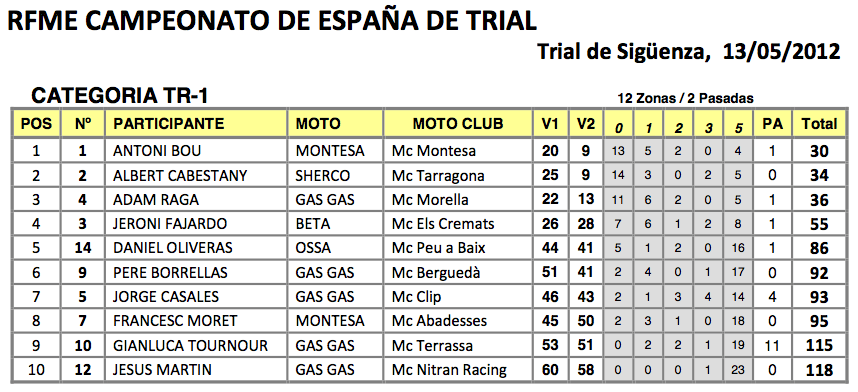
Task: Select the ANTONI BOU participant cell
Action: 196,151
